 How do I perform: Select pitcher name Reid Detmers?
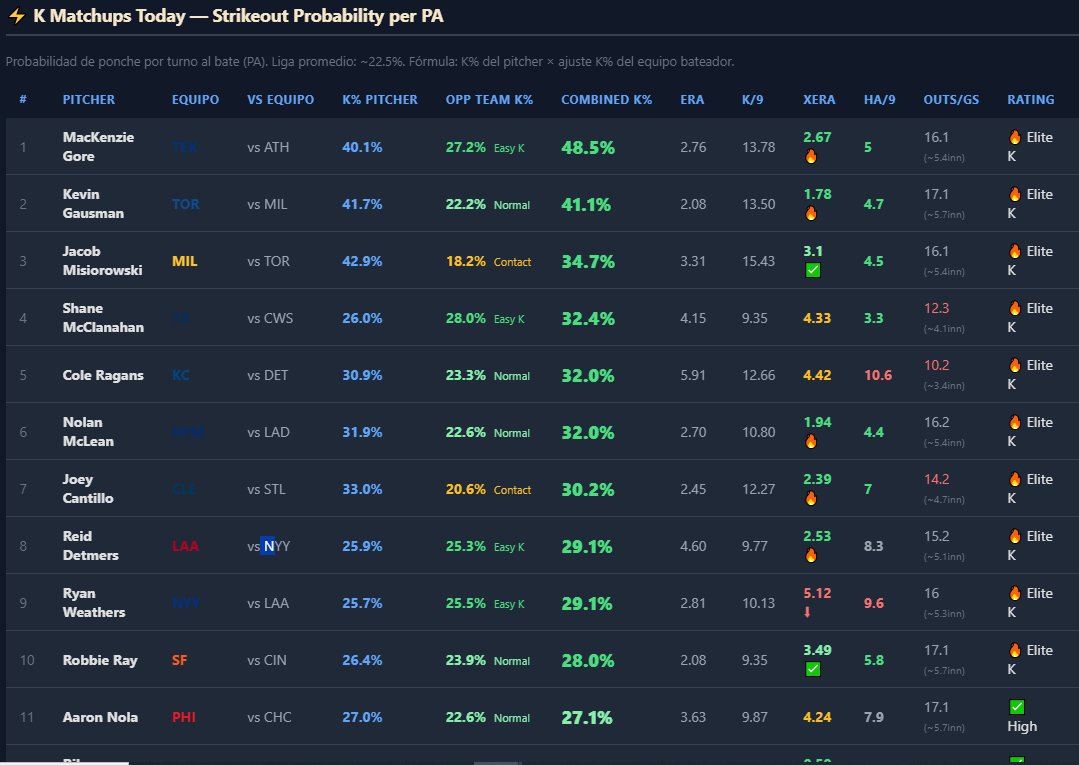click(91, 546)
